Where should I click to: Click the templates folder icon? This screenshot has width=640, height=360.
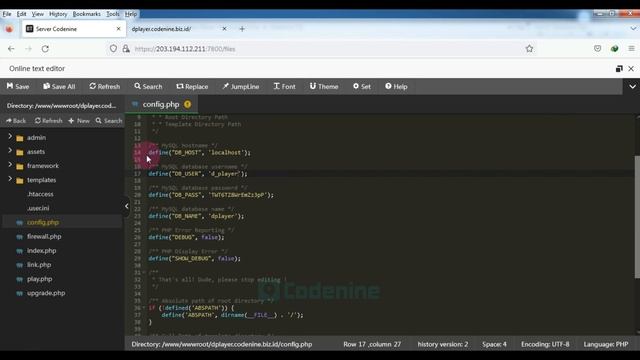coord(20,180)
